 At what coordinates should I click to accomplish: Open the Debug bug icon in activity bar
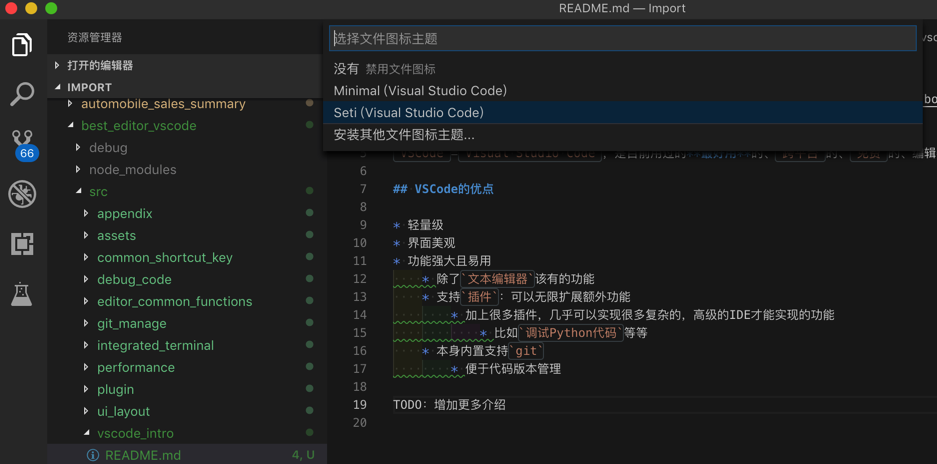click(x=22, y=194)
